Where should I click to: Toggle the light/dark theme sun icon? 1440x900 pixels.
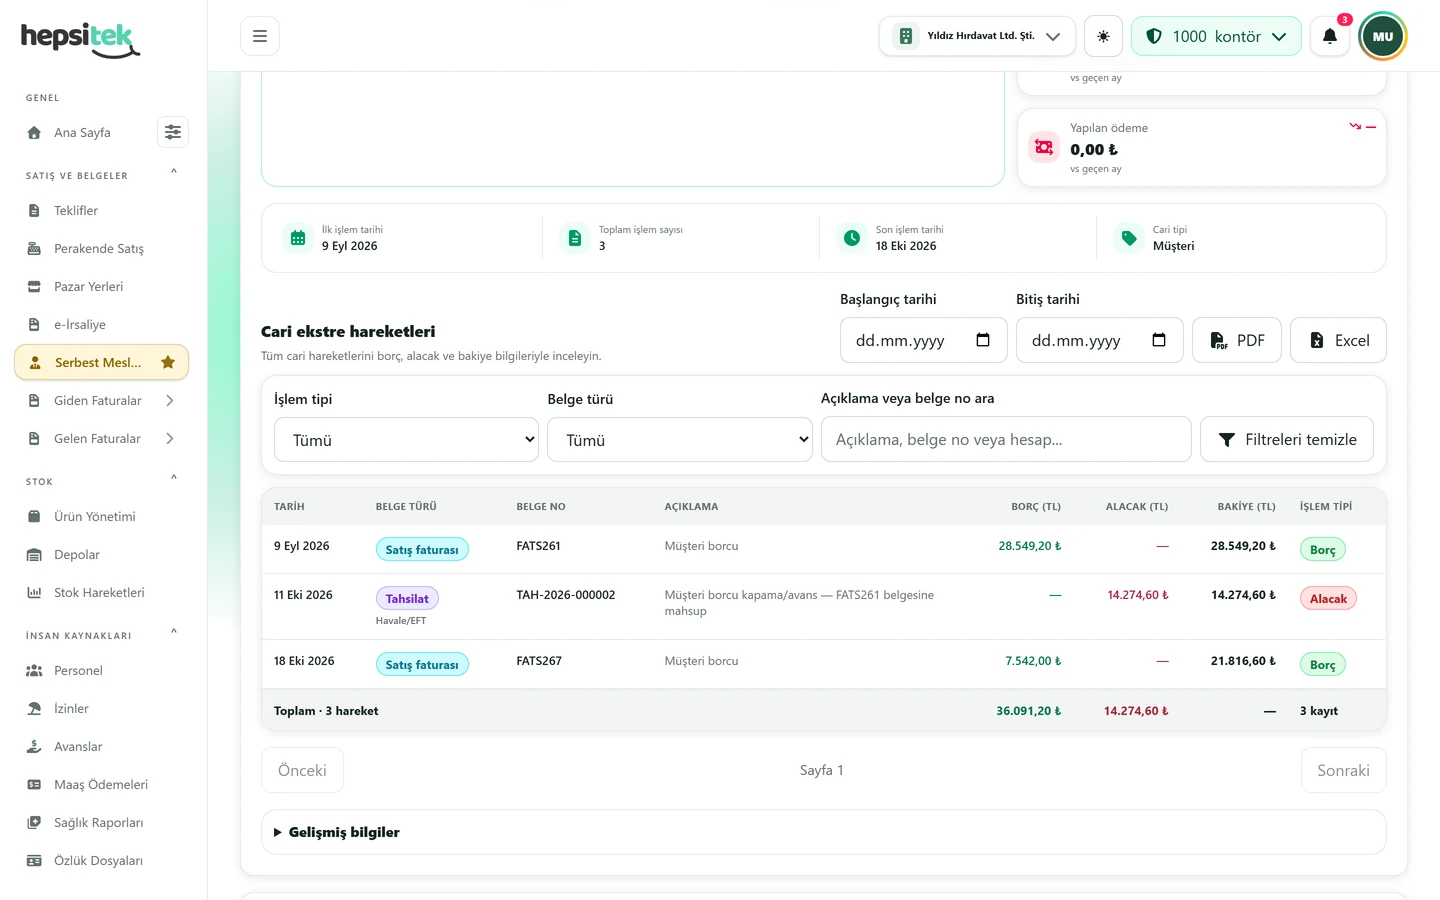pyautogui.click(x=1103, y=36)
